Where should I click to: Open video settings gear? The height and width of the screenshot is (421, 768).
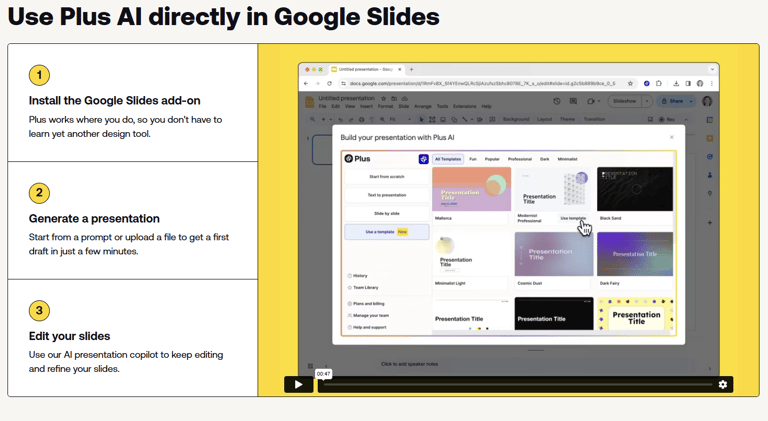coord(722,384)
